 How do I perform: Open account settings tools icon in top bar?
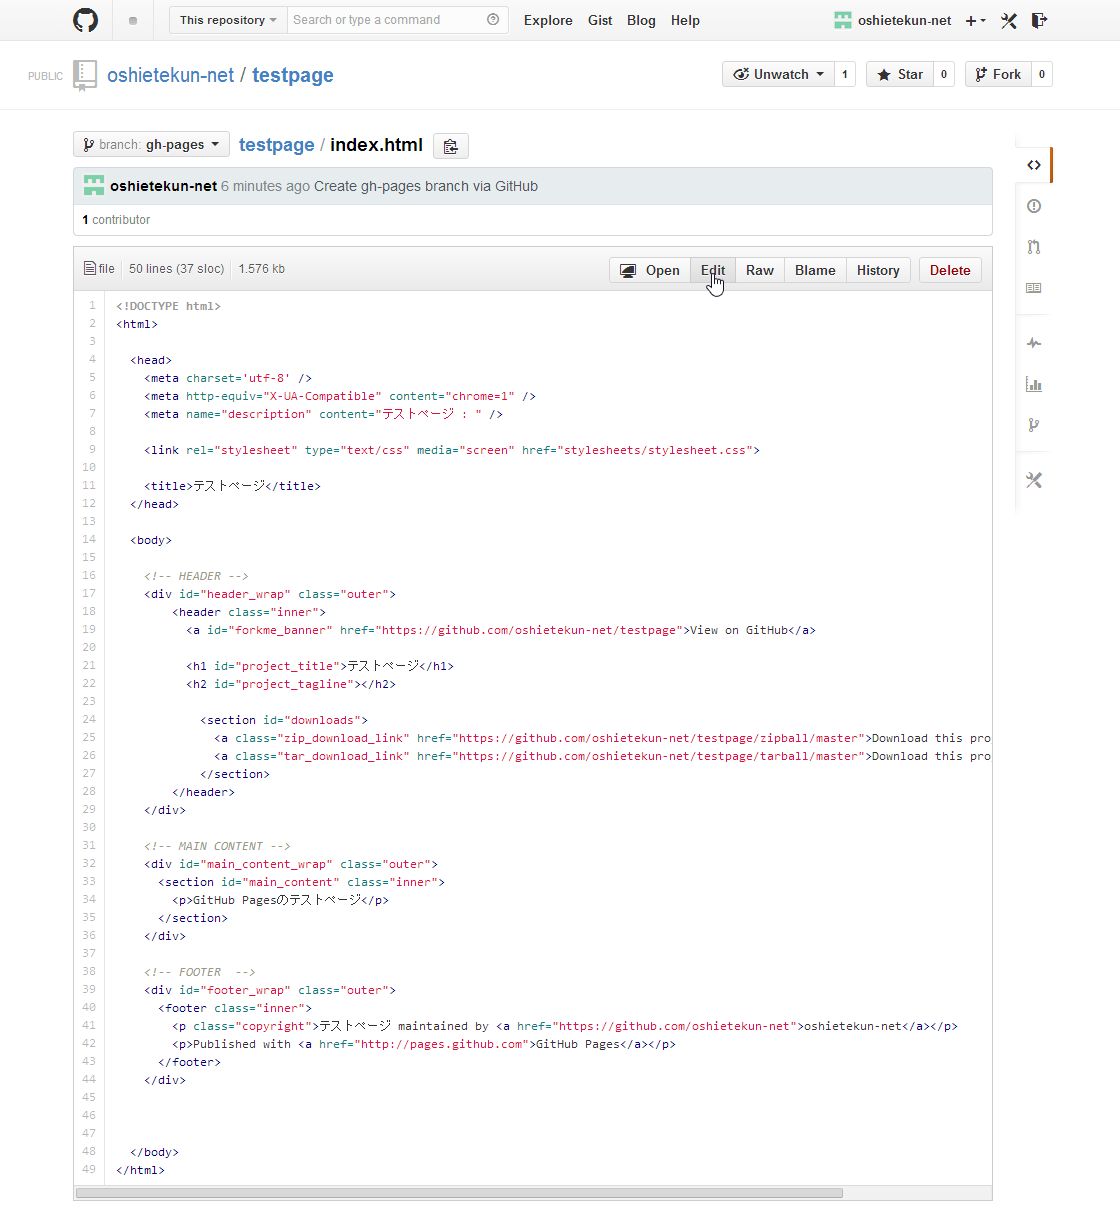tap(1008, 20)
